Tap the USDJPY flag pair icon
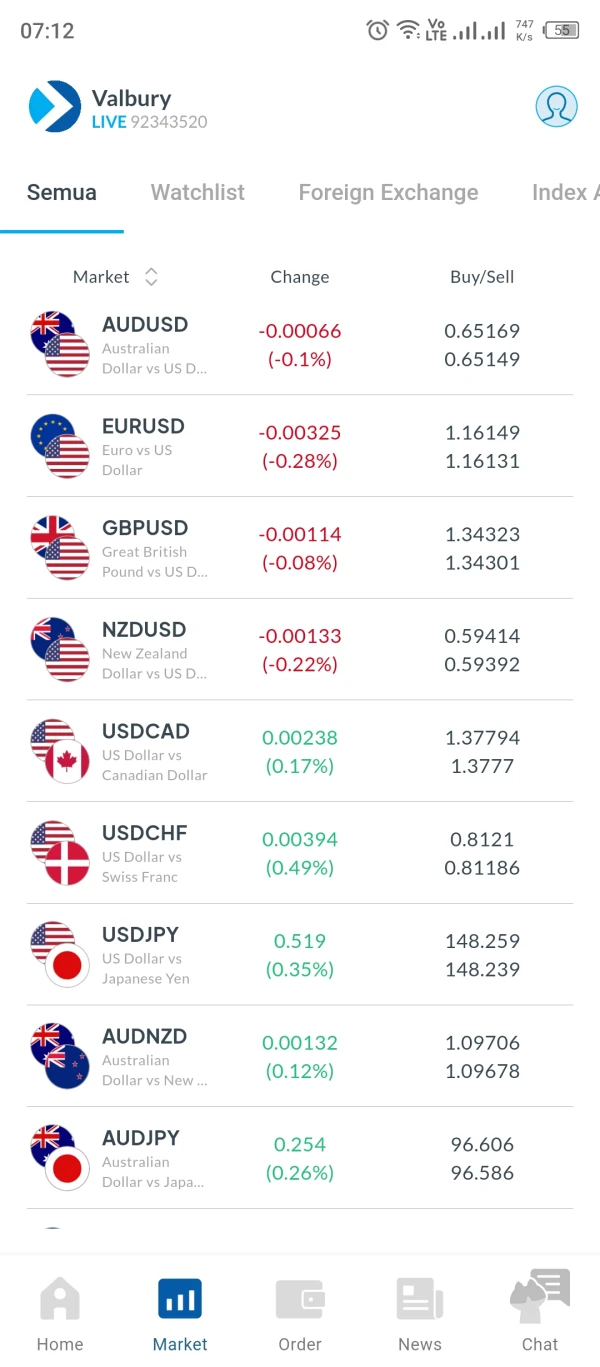 [x=60, y=954]
